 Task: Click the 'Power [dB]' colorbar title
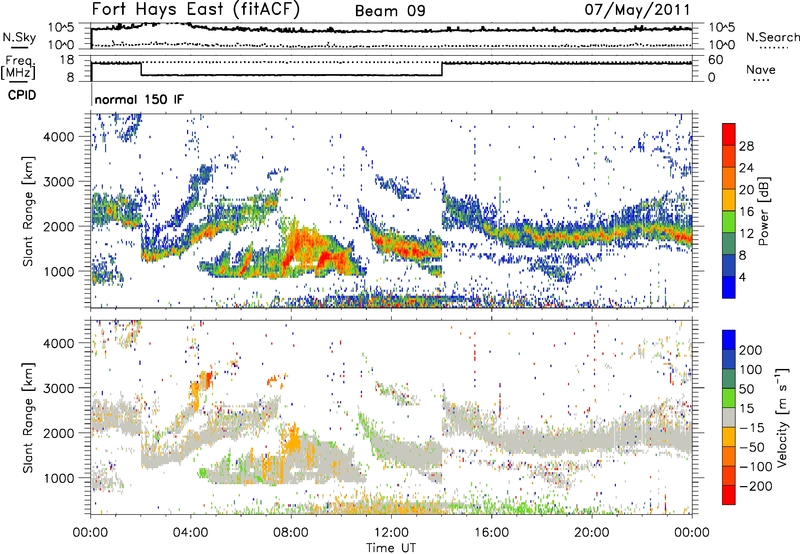point(764,211)
